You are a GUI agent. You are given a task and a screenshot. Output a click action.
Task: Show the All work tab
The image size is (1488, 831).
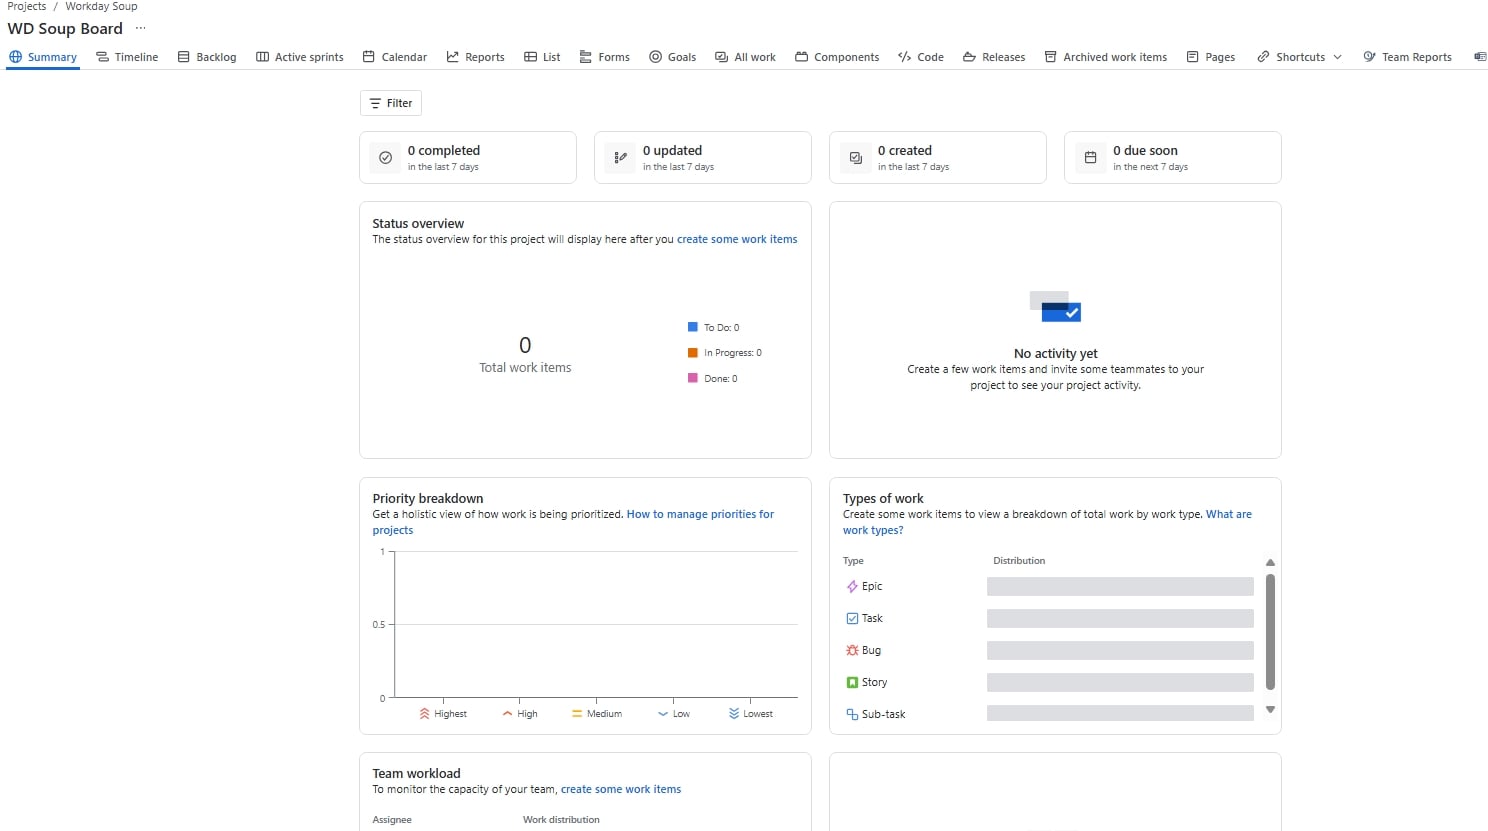point(746,57)
